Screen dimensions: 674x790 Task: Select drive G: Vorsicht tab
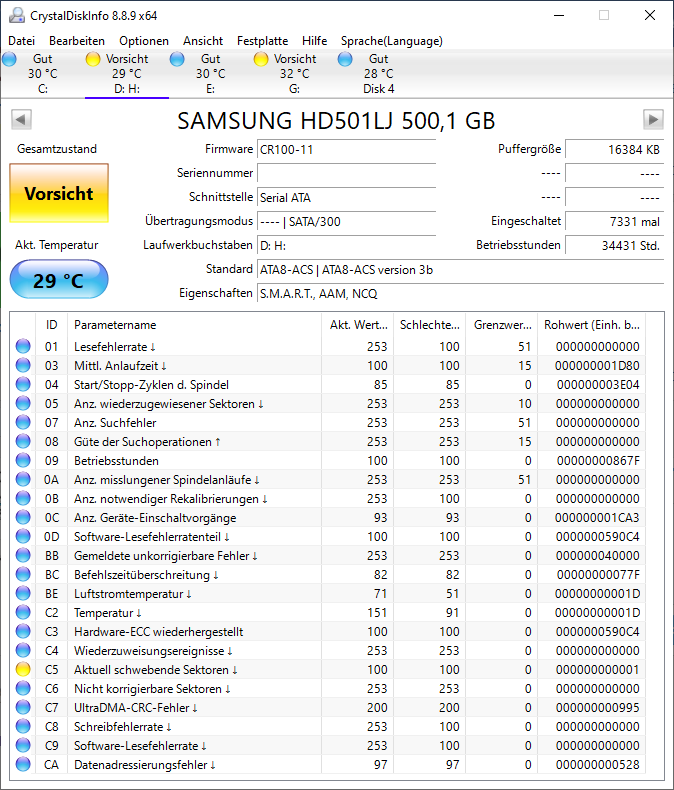[295, 74]
